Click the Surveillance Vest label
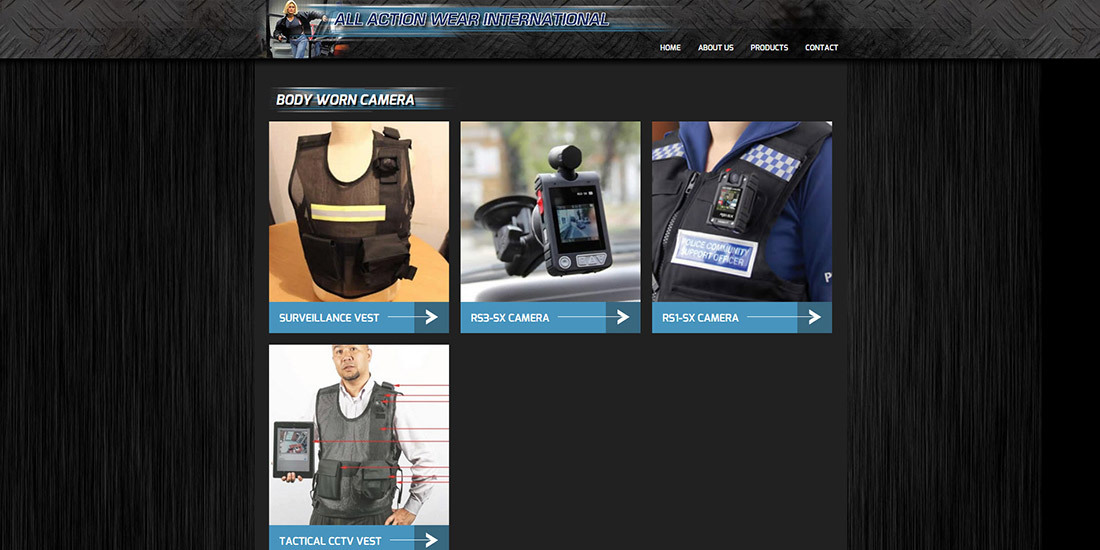 (x=329, y=318)
